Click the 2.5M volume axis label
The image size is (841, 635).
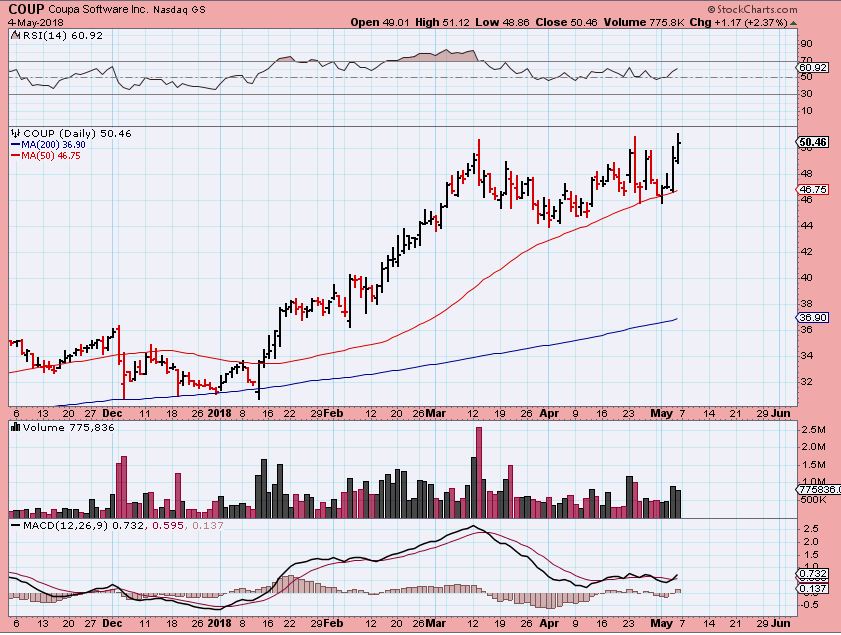[x=814, y=430]
